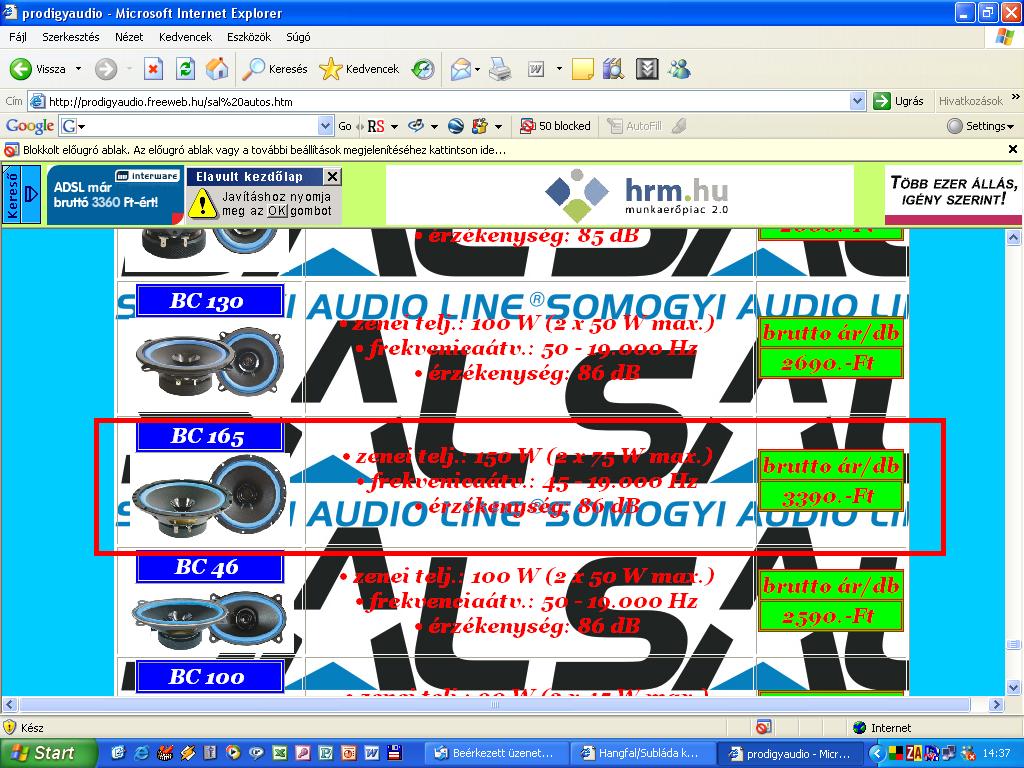Click the BC 100 product label

[x=210, y=677]
